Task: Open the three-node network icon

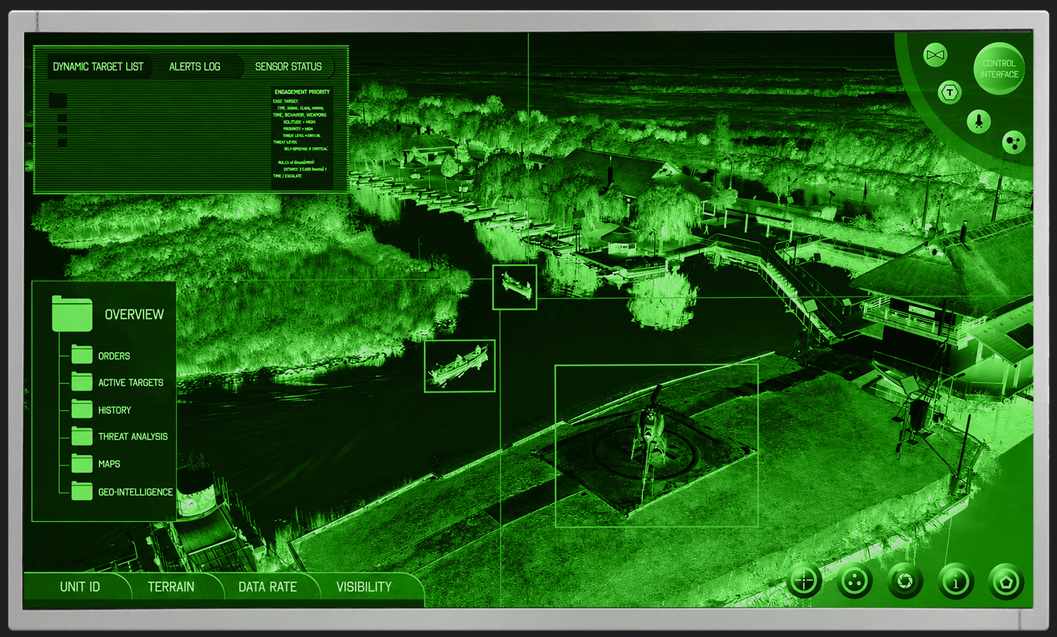Action: [x=1013, y=142]
